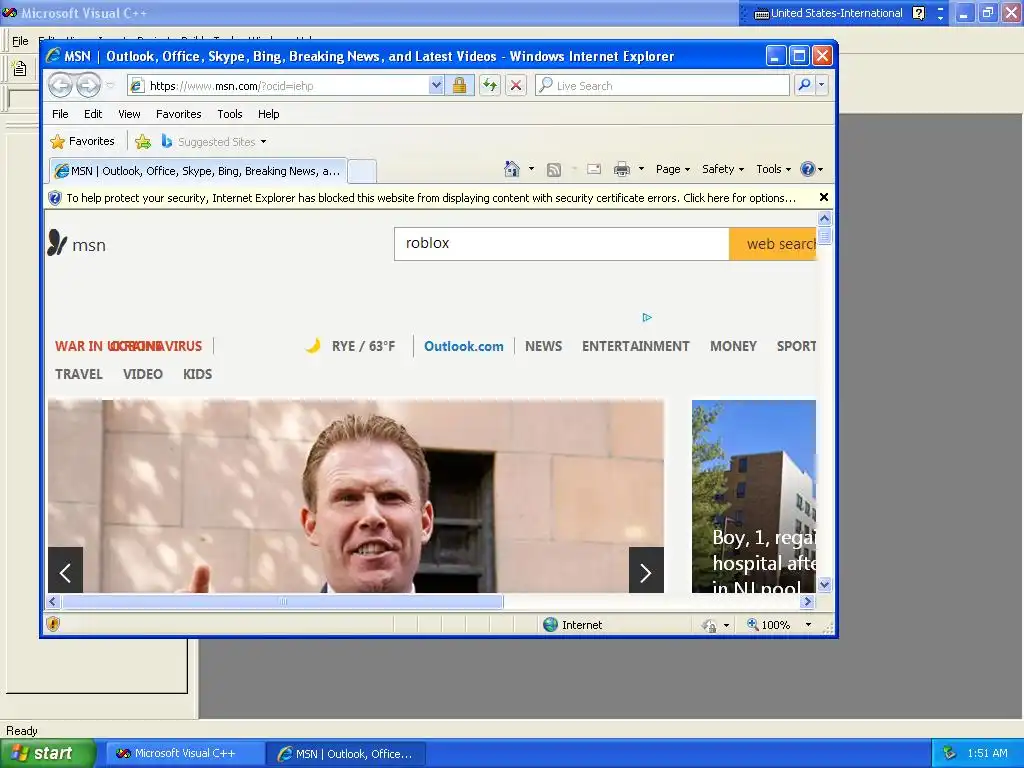Expand the Print options dropdown arrow
Viewport: 1024px width, 768px height.
641,169
